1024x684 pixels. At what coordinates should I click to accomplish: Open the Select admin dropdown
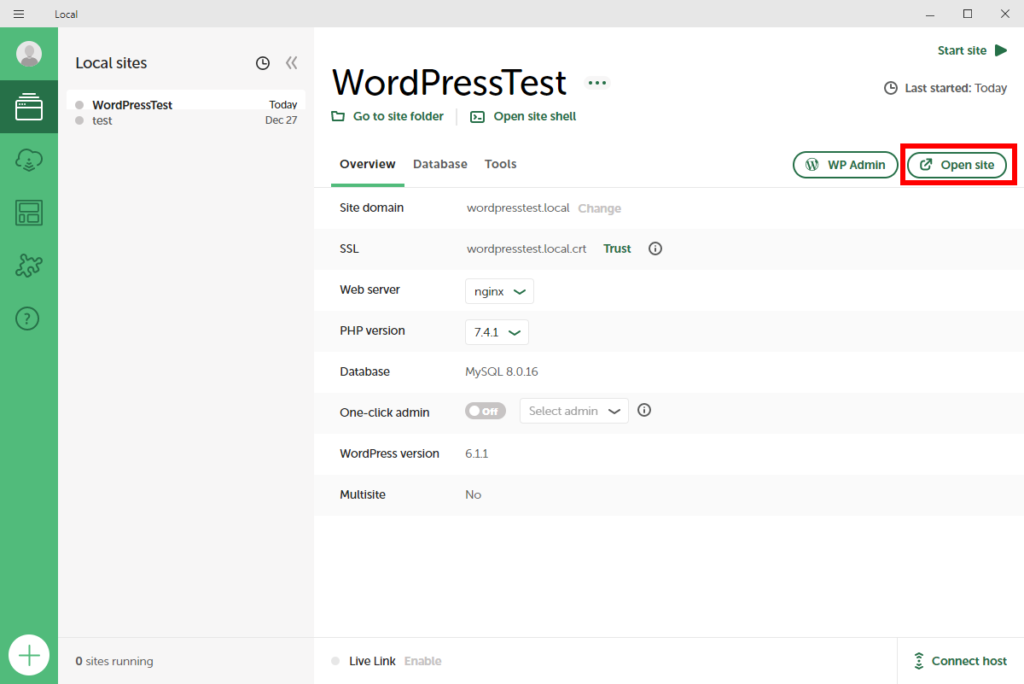point(574,411)
